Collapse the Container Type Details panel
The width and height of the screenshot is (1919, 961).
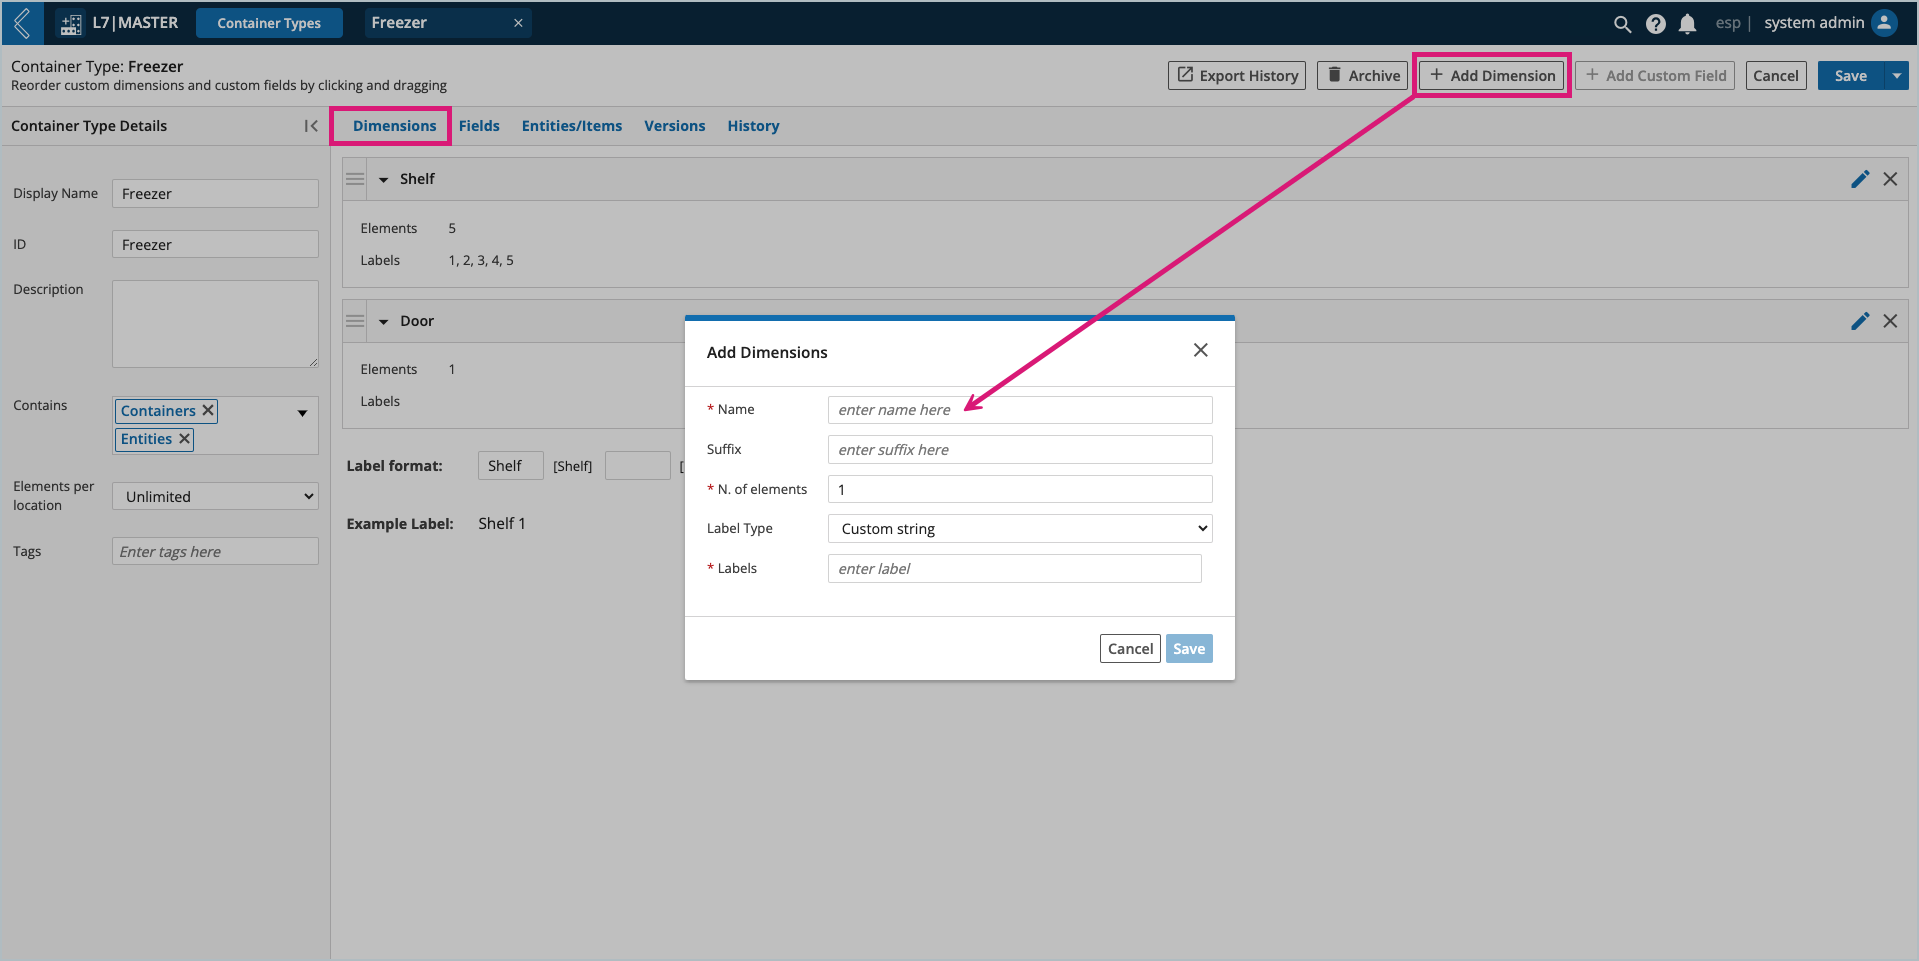(311, 126)
